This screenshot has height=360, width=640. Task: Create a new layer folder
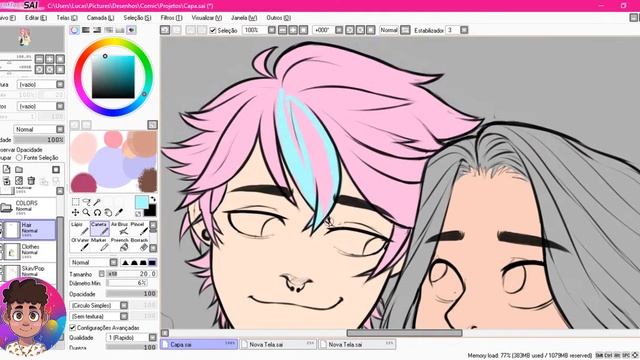[19, 169]
